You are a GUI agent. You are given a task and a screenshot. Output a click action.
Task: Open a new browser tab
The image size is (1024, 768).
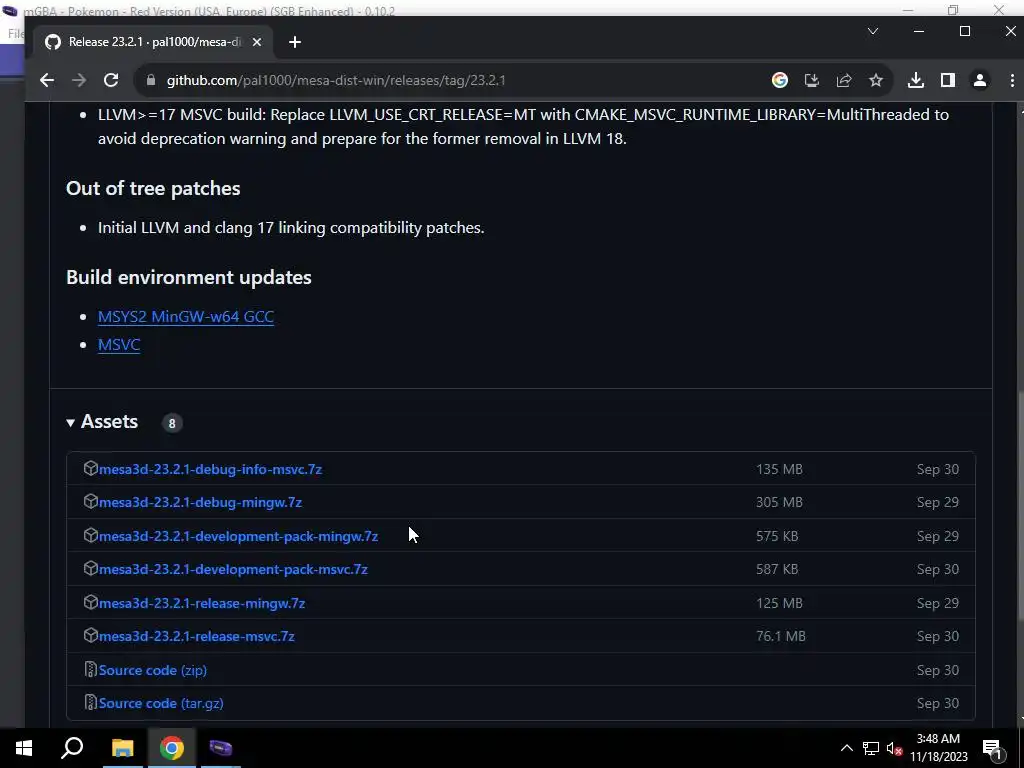point(295,42)
